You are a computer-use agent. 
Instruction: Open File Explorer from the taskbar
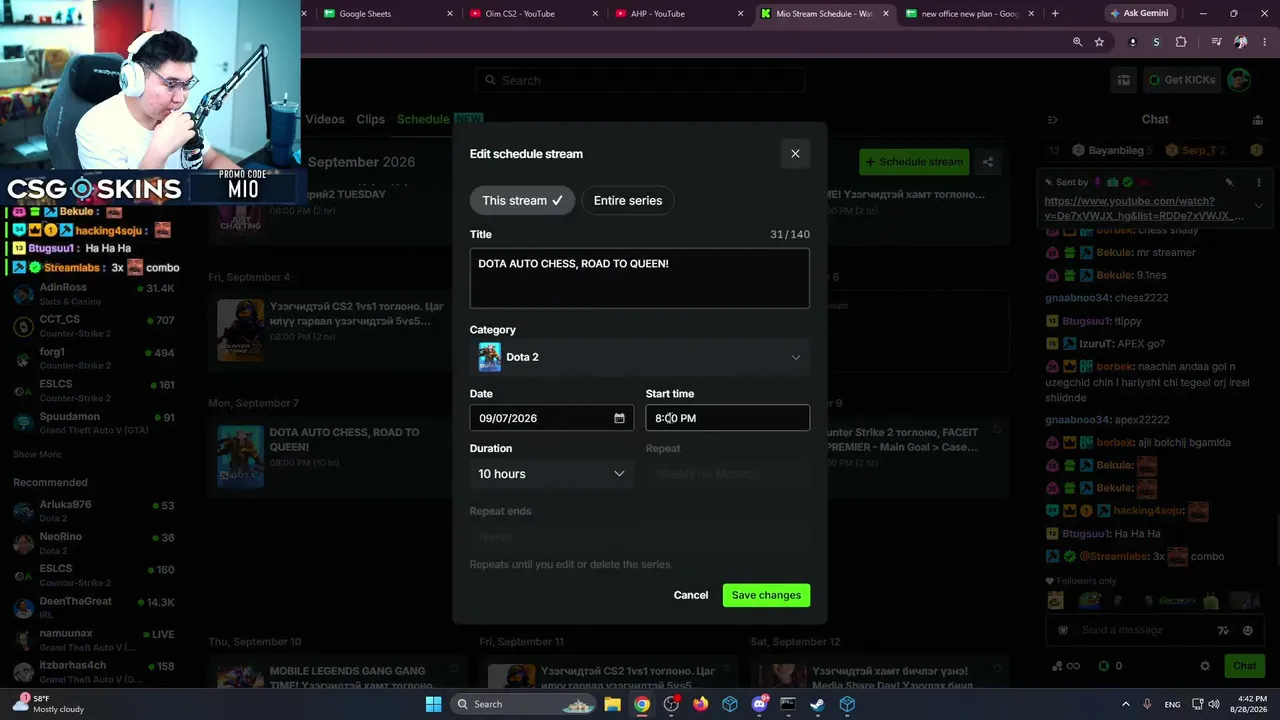pyautogui.click(x=612, y=704)
